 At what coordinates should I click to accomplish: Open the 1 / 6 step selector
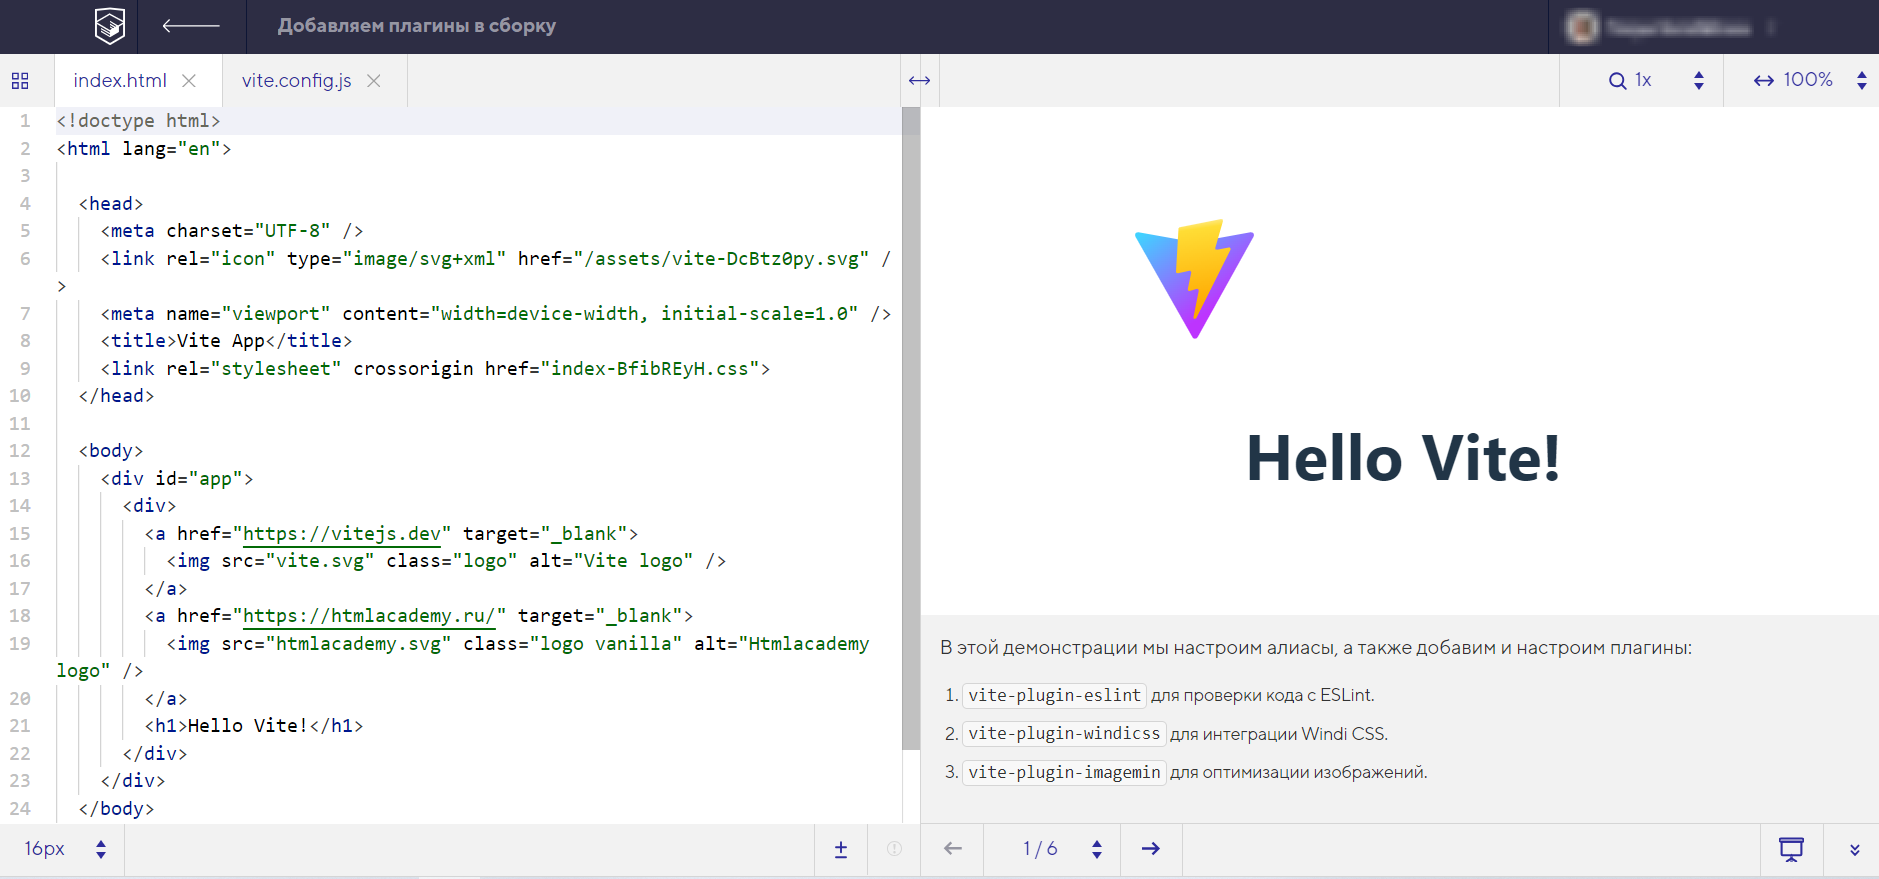1040,849
